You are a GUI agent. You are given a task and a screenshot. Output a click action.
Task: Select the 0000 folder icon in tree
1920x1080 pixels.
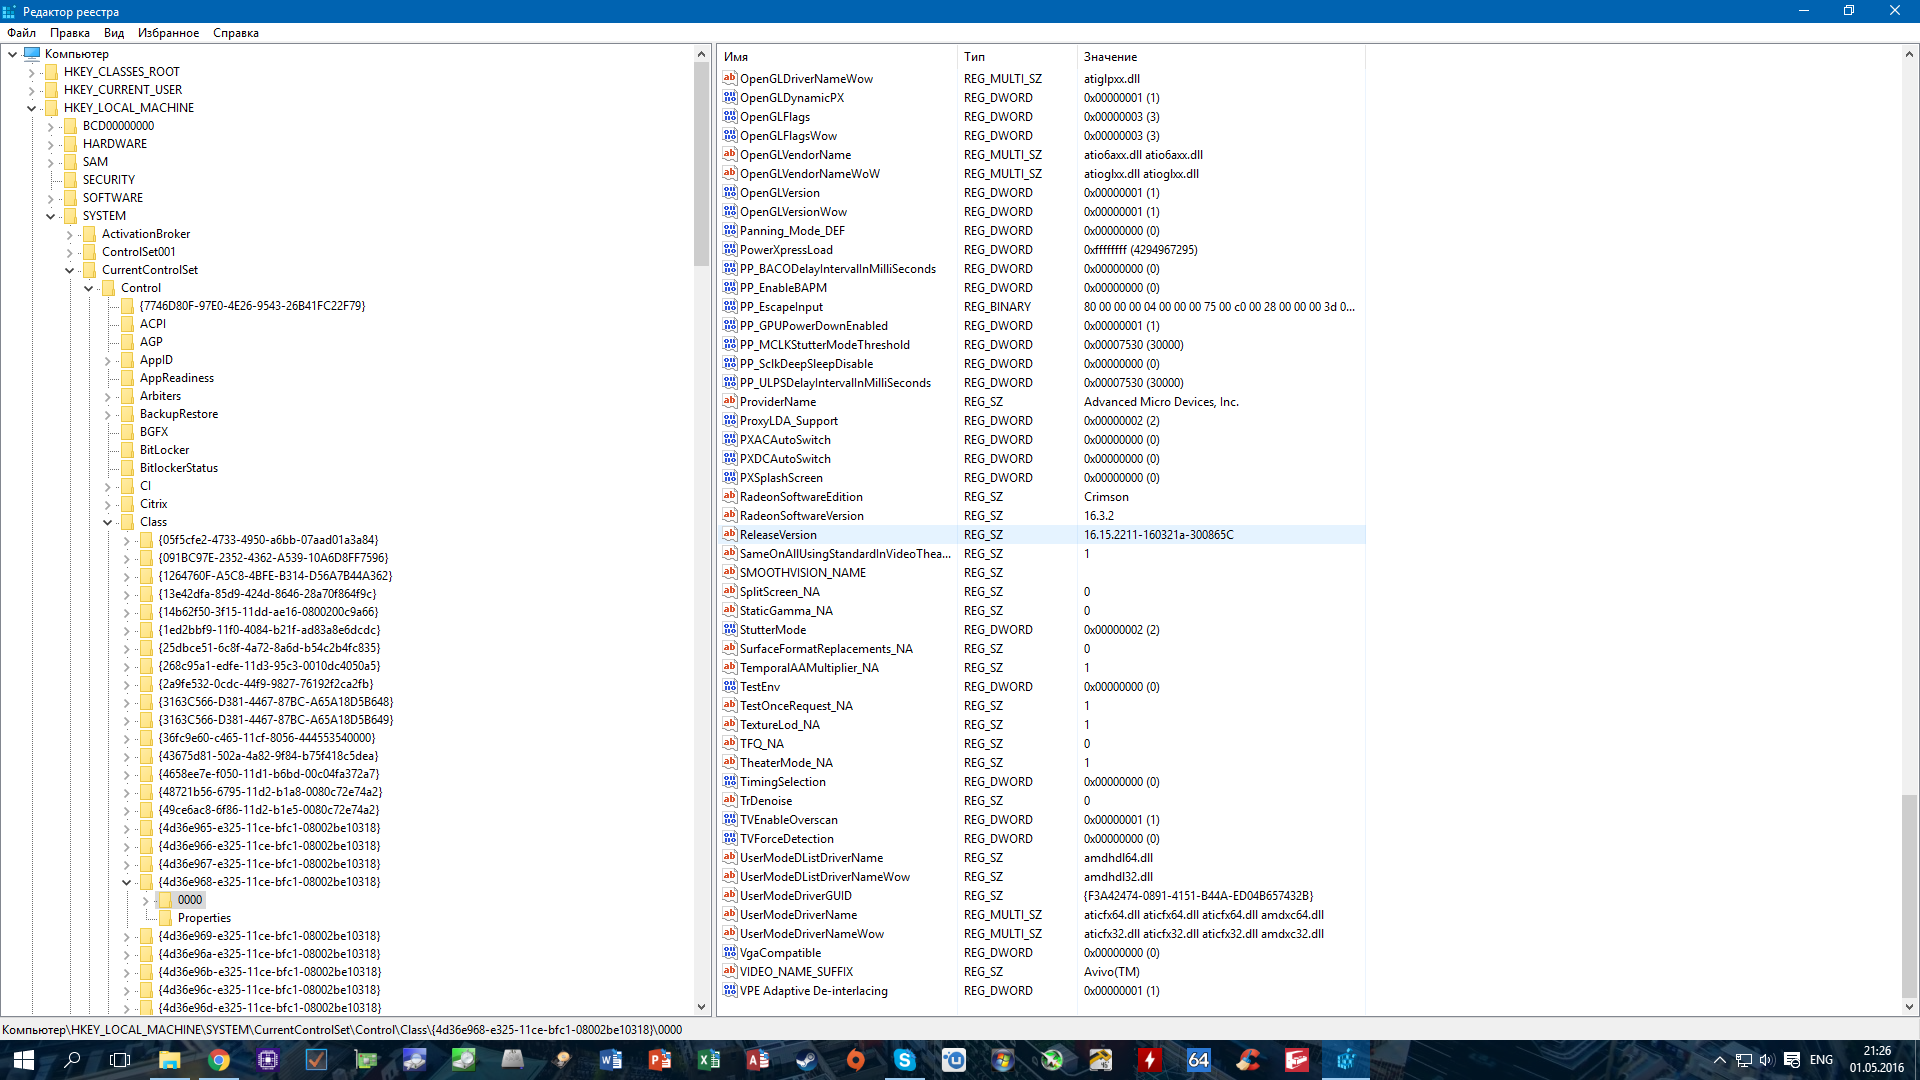click(166, 900)
